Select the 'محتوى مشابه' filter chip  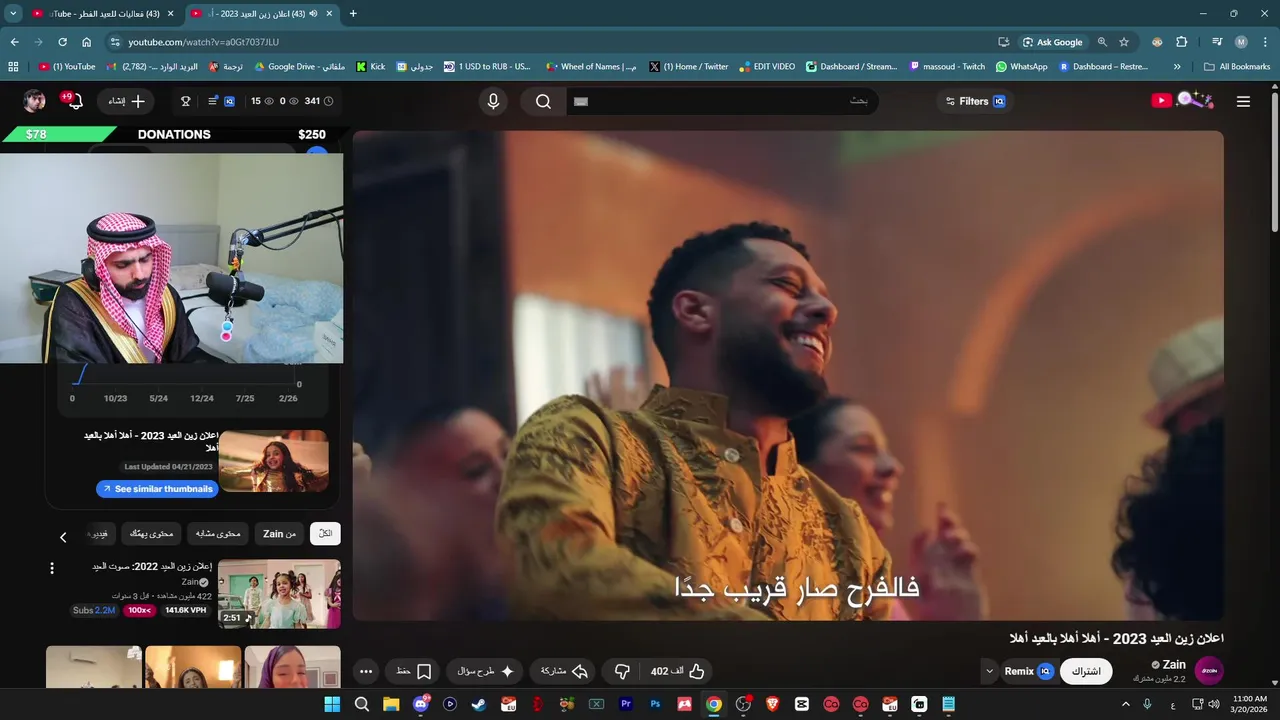(218, 534)
